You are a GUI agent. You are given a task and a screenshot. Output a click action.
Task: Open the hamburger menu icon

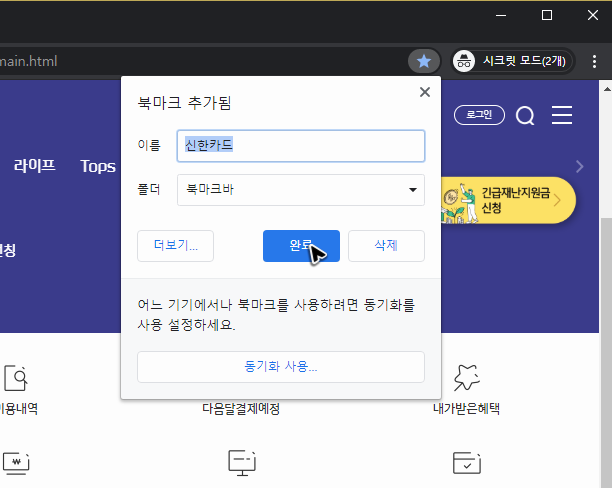coord(562,115)
